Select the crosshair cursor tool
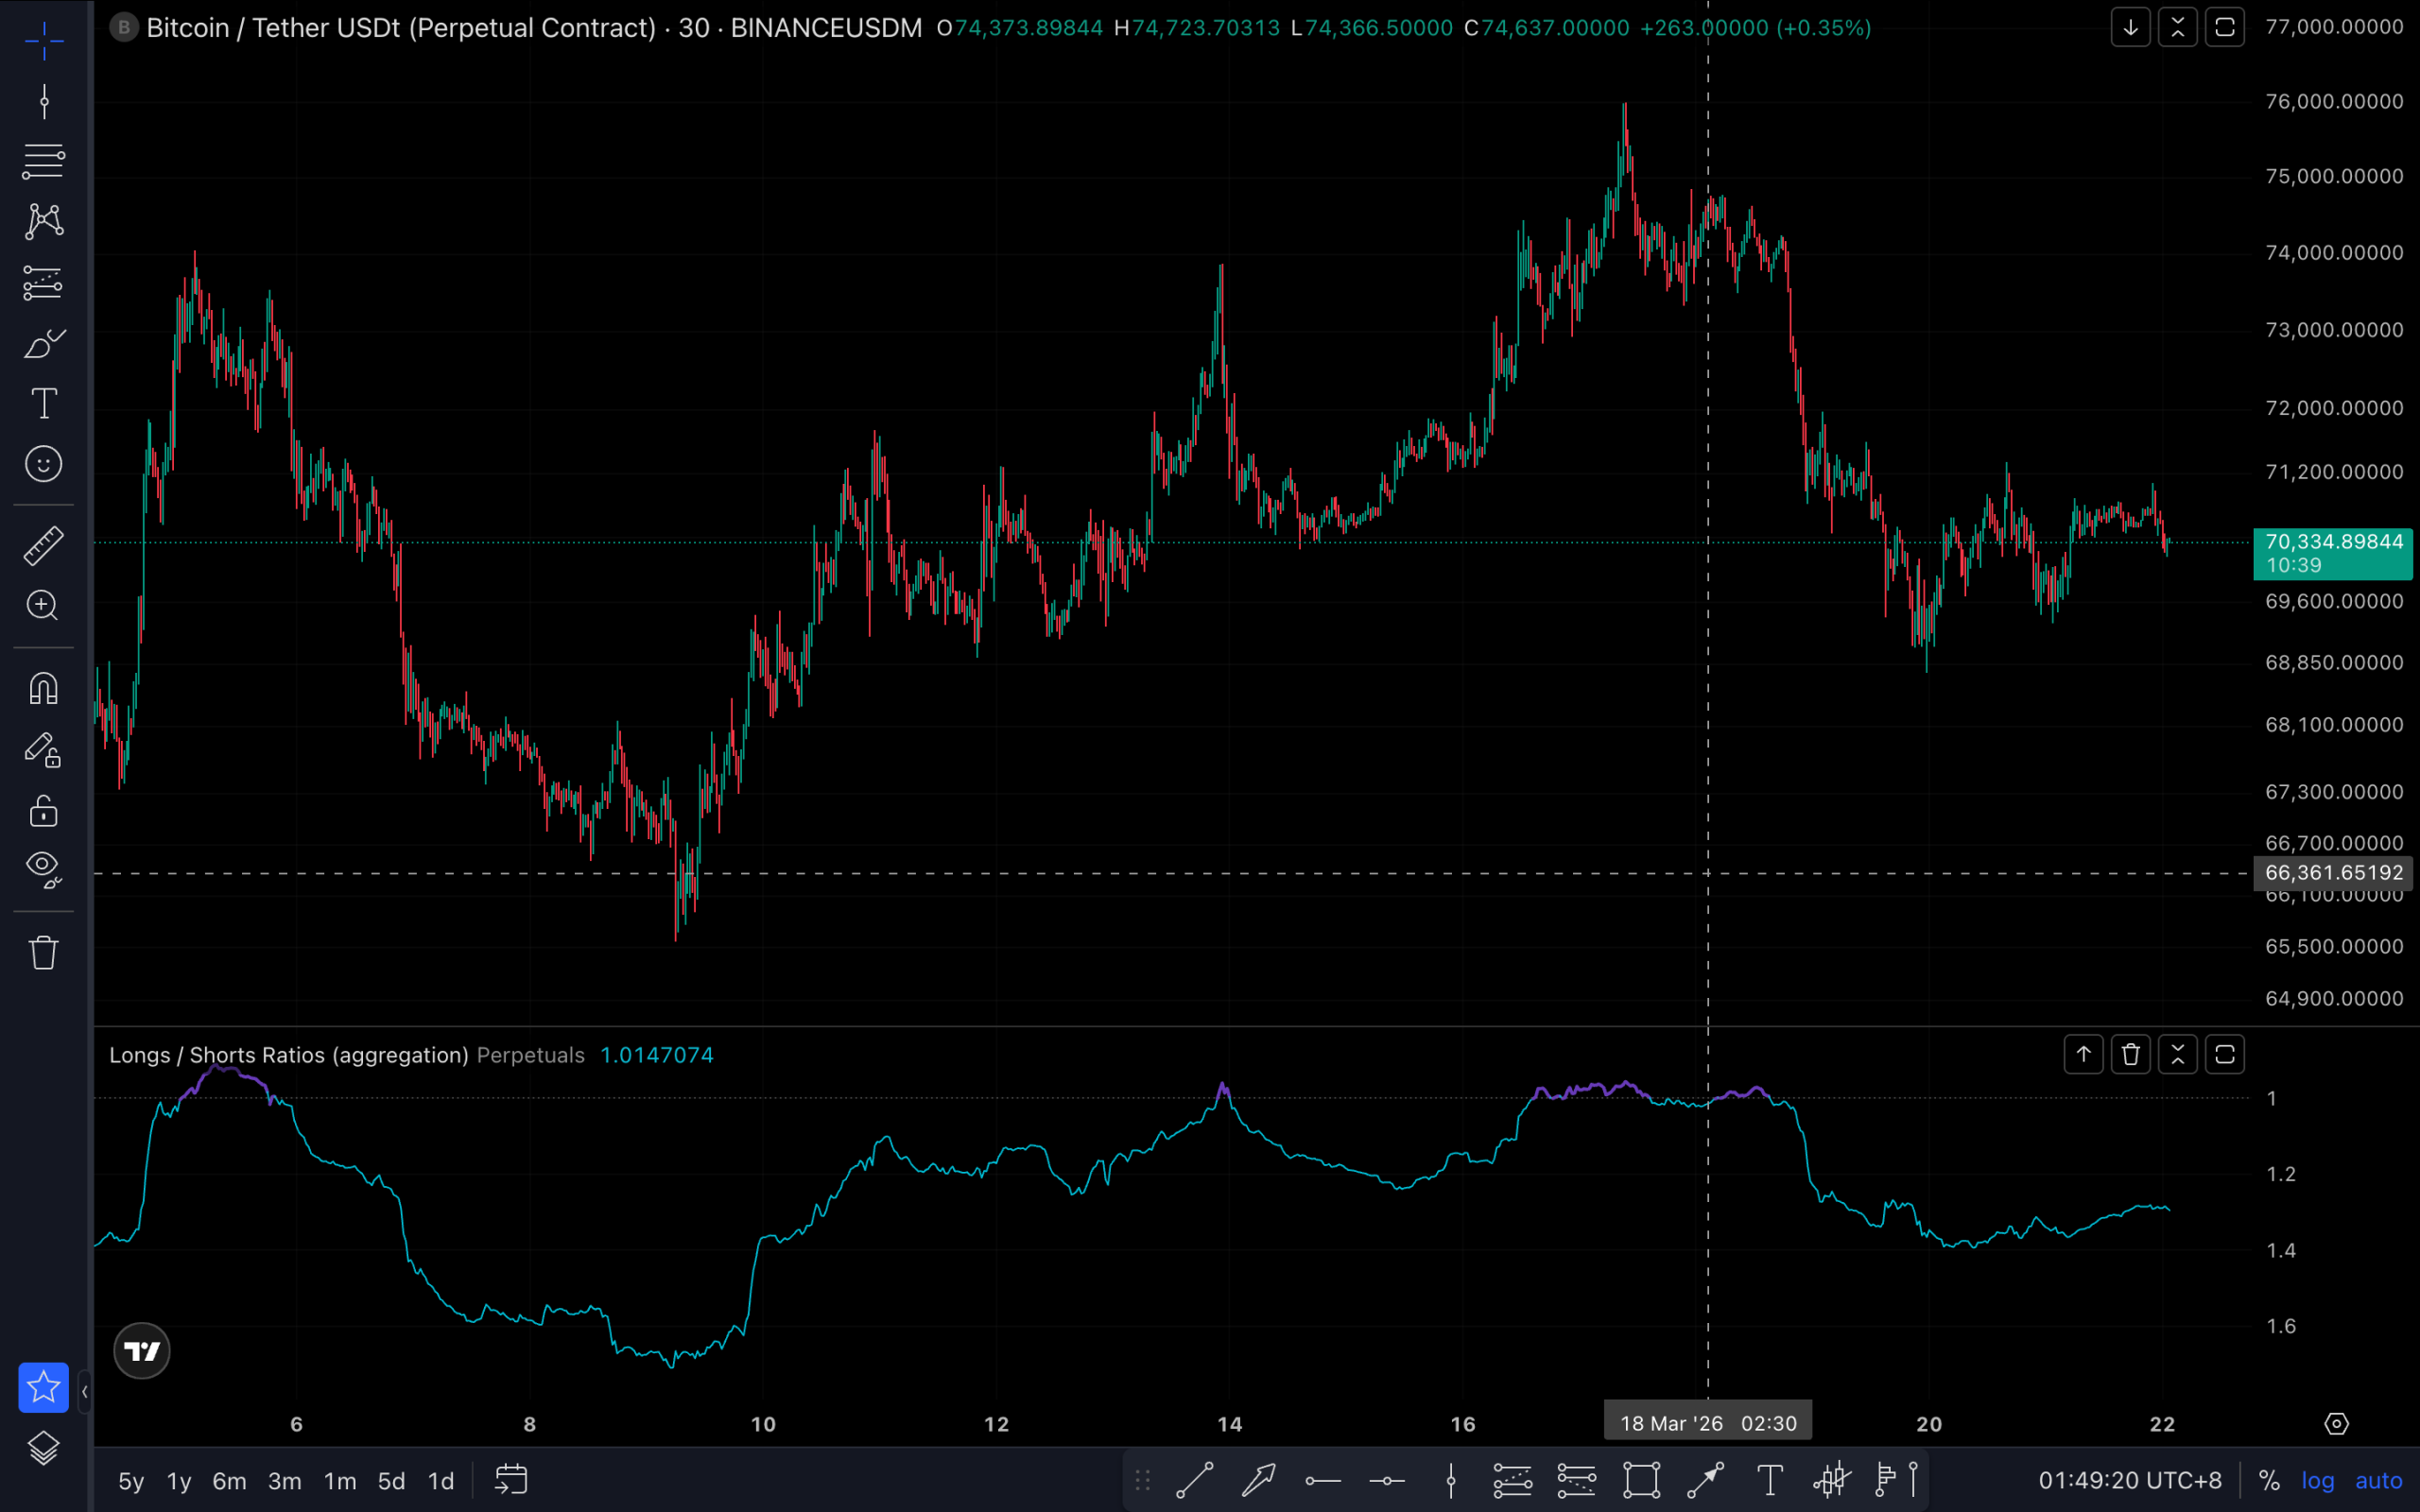 pyautogui.click(x=44, y=41)
